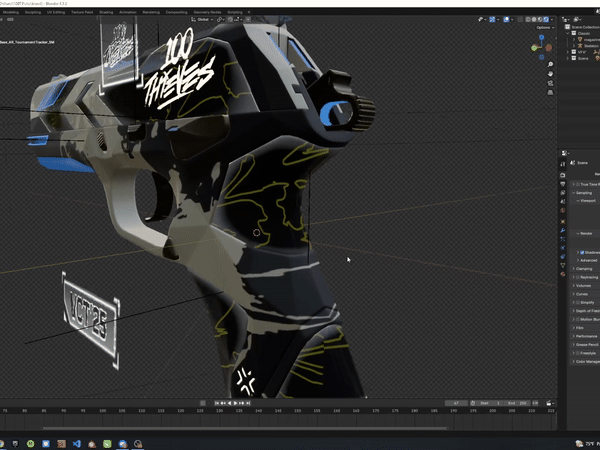The image size is (600, 450).
Task: Toggle the Raytracing panel checkbox
Action: [578, 277]
